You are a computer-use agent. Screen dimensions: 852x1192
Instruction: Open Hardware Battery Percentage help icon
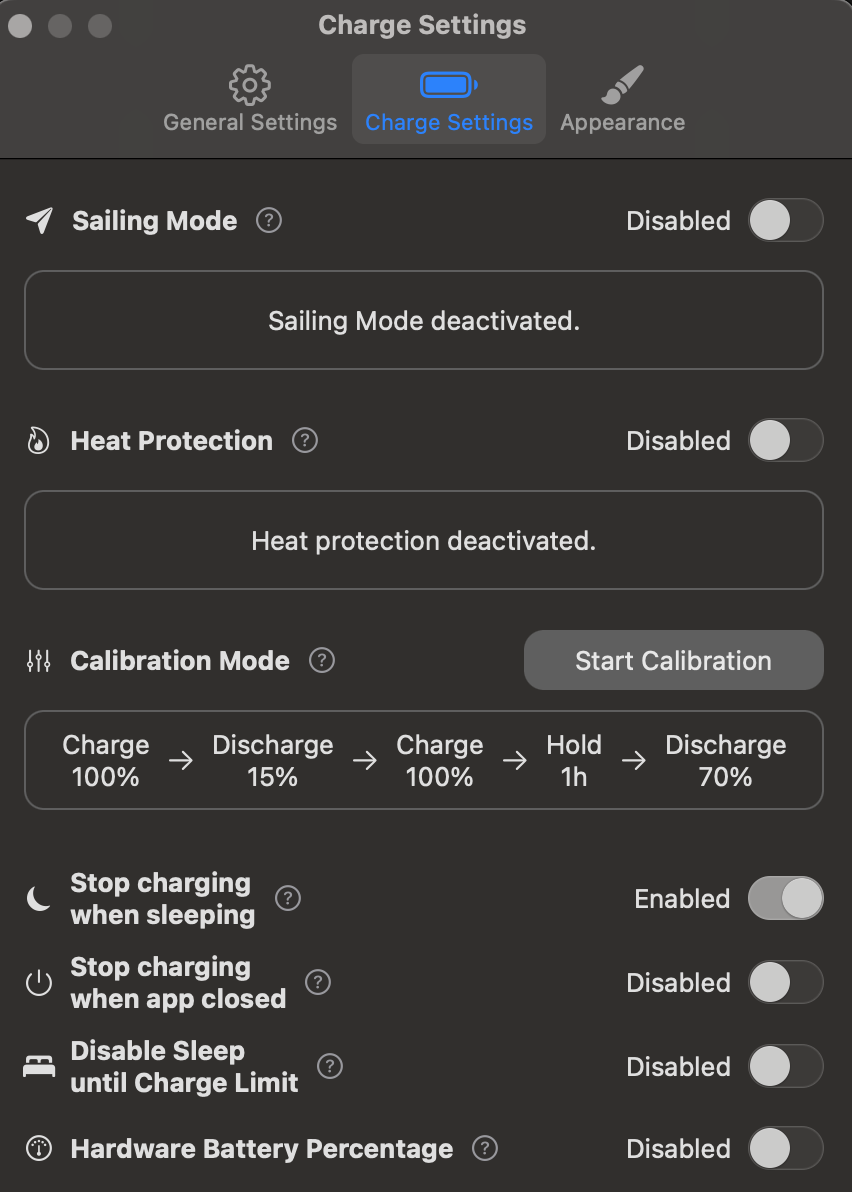485,1148
